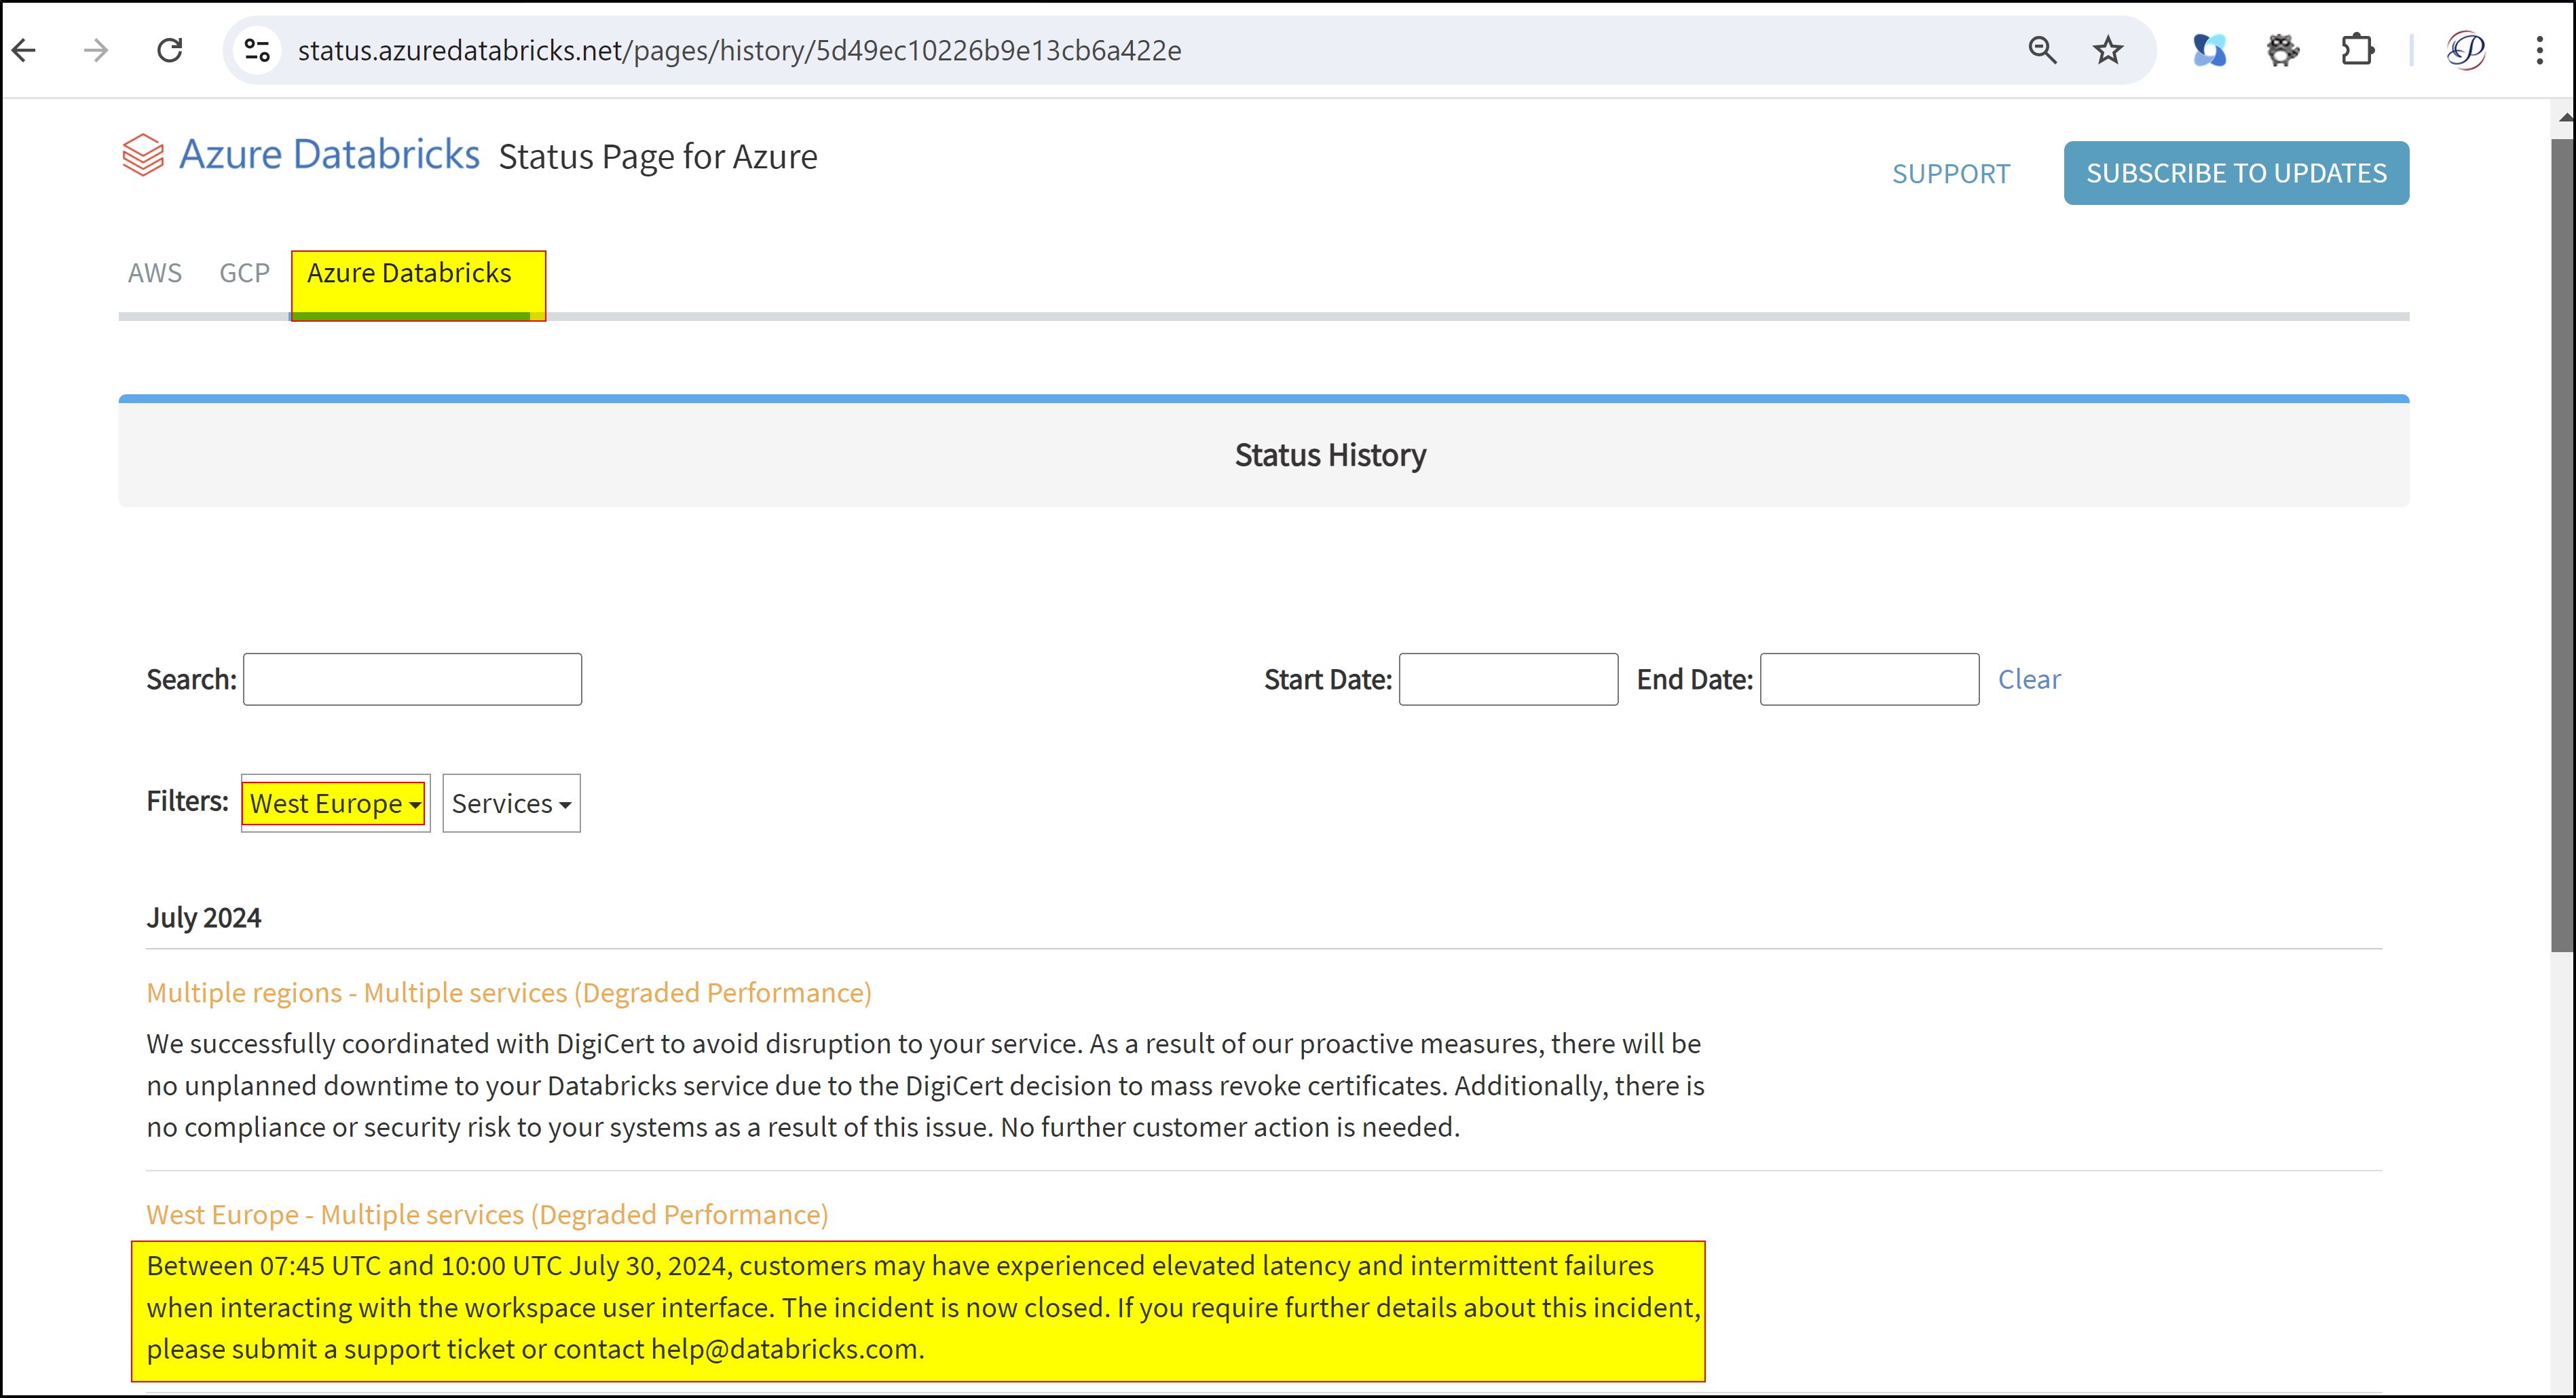
Task: Switch to the GCP tab
Action: pyautogui.click(x=245, y=273)
